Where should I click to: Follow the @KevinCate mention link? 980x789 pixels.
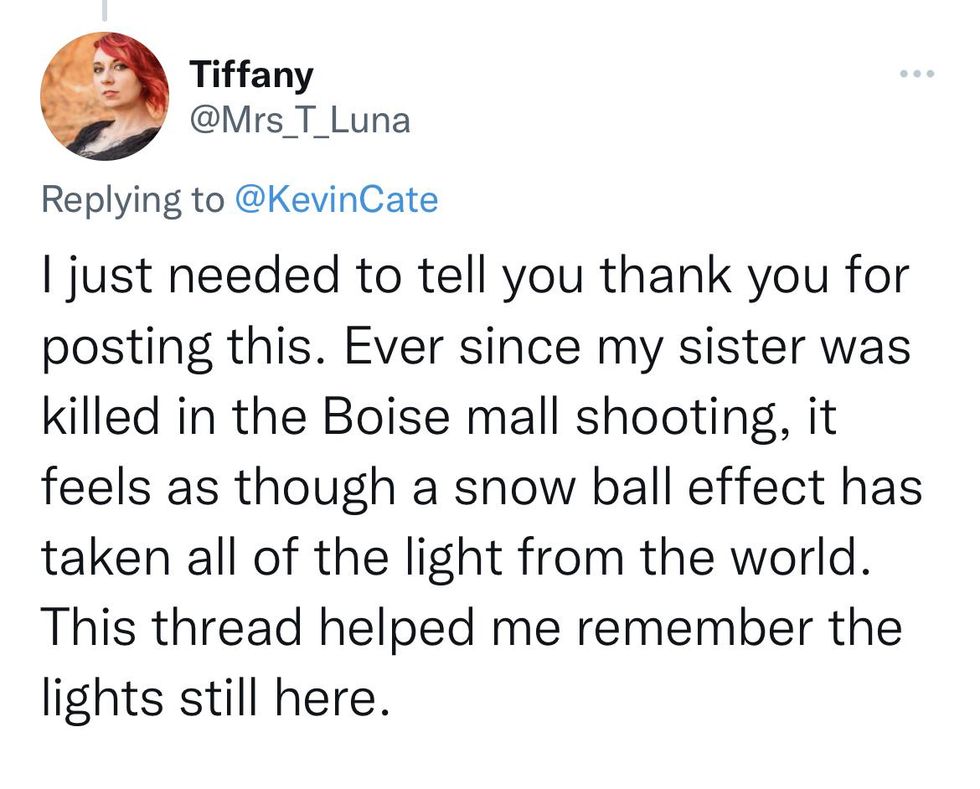[335, 199]
